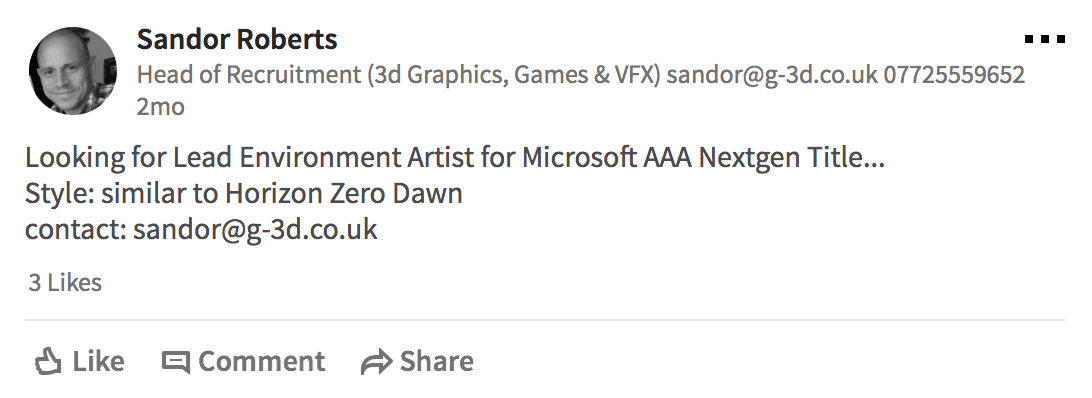
Task: Select the Comment label text
Action: (x=262, y=361)
